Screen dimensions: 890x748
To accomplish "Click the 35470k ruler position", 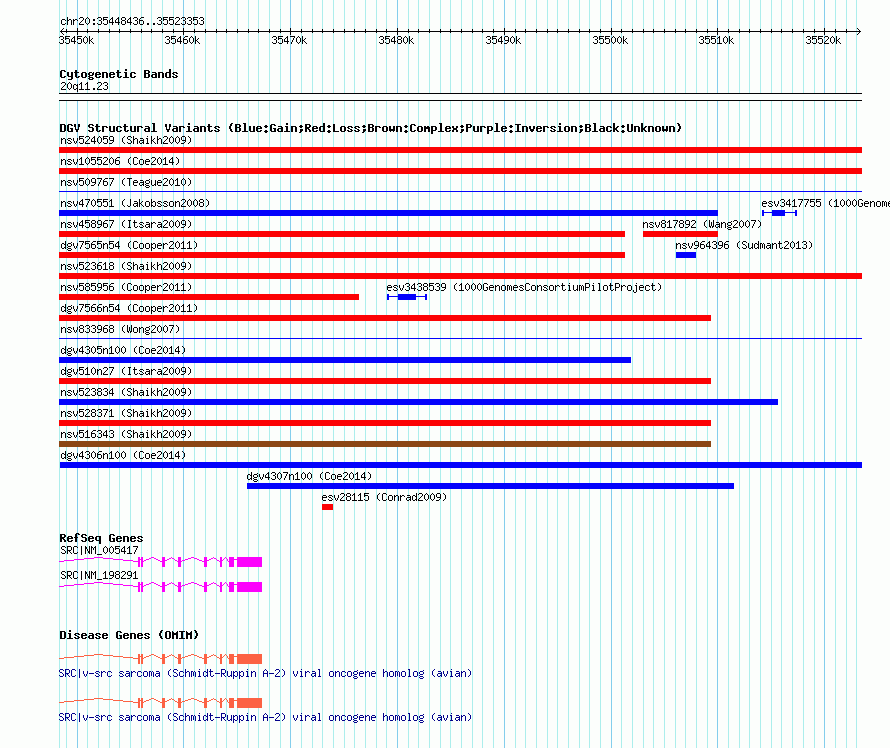I will click(x=289, y=40).
